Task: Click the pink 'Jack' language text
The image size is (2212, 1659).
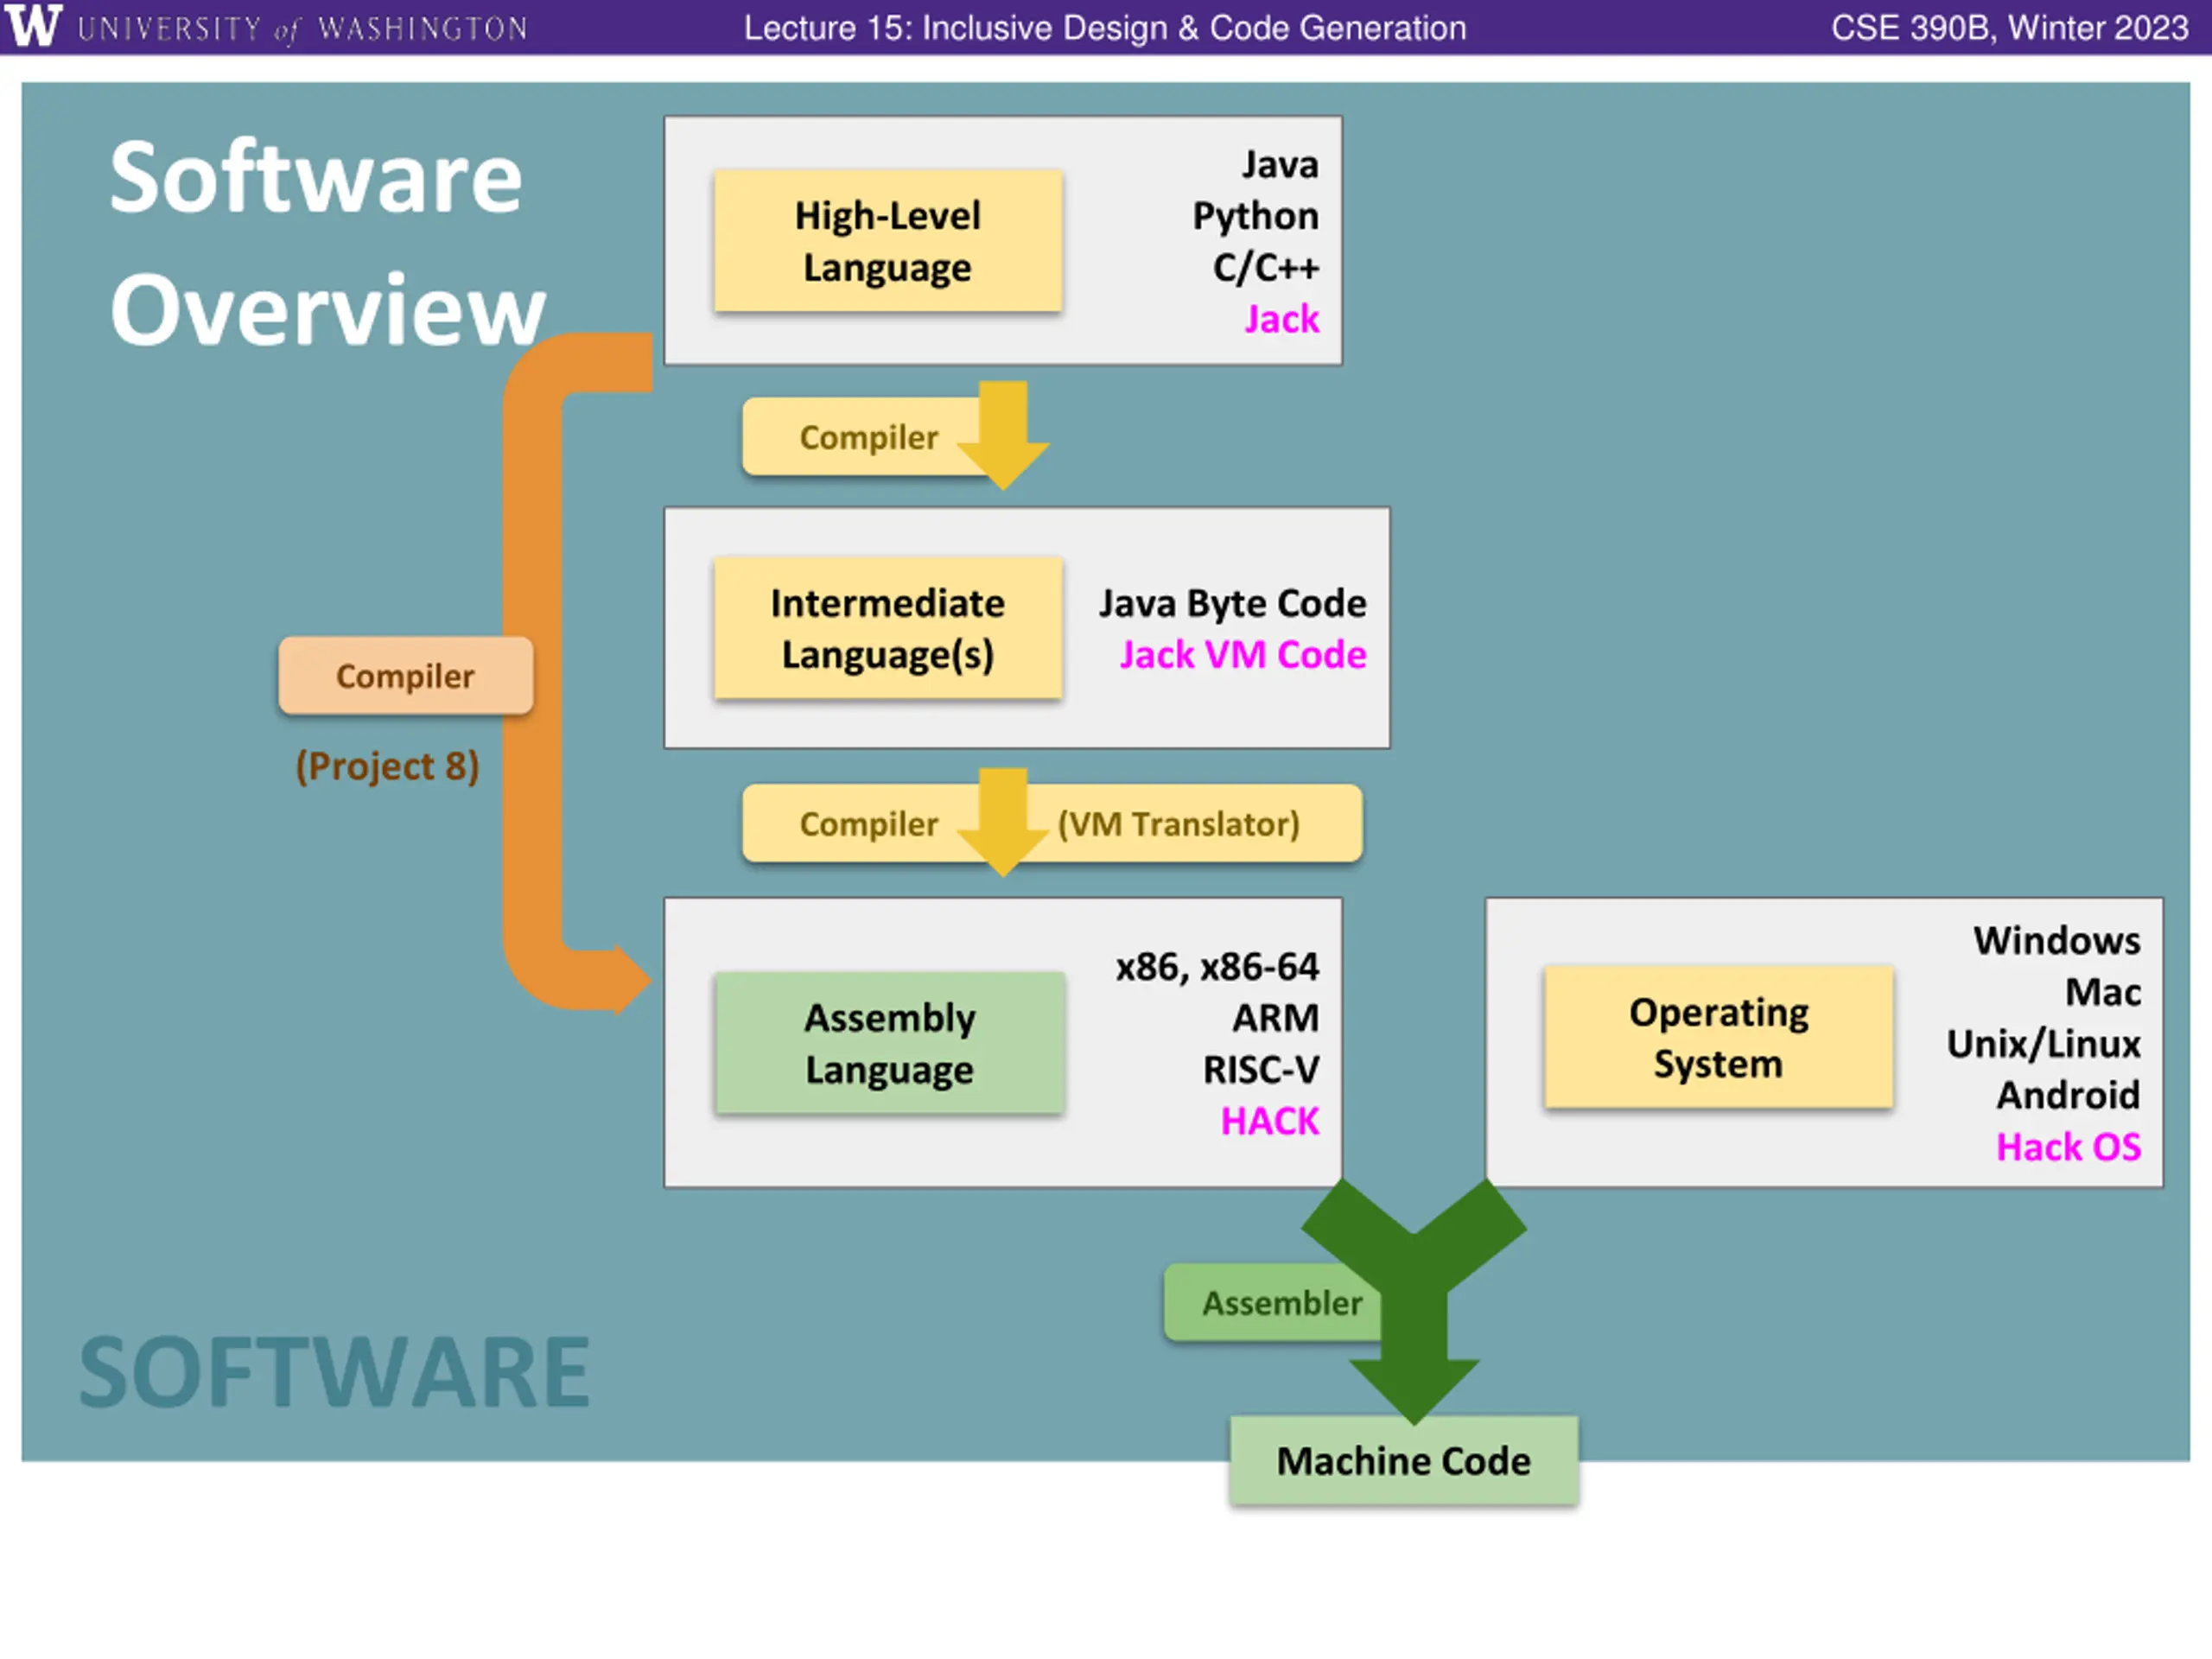Action: (x=1281, y=320)
